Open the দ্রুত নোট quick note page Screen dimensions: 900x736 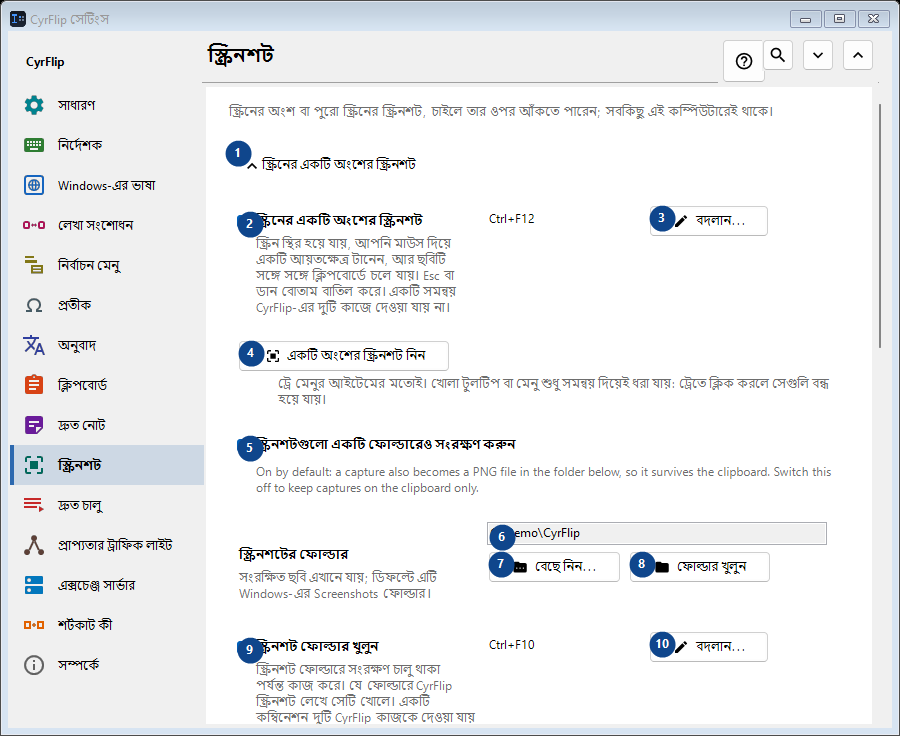tap(107, 425)
